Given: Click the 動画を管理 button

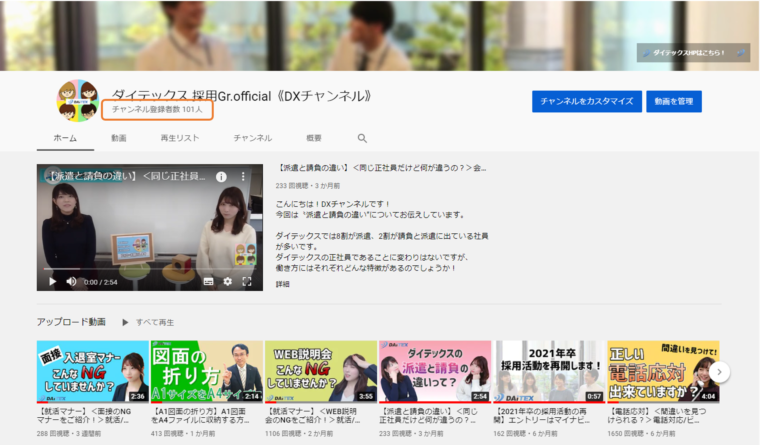Looking at the screenshot, I should pyautogui.click(x=674, y=101).
